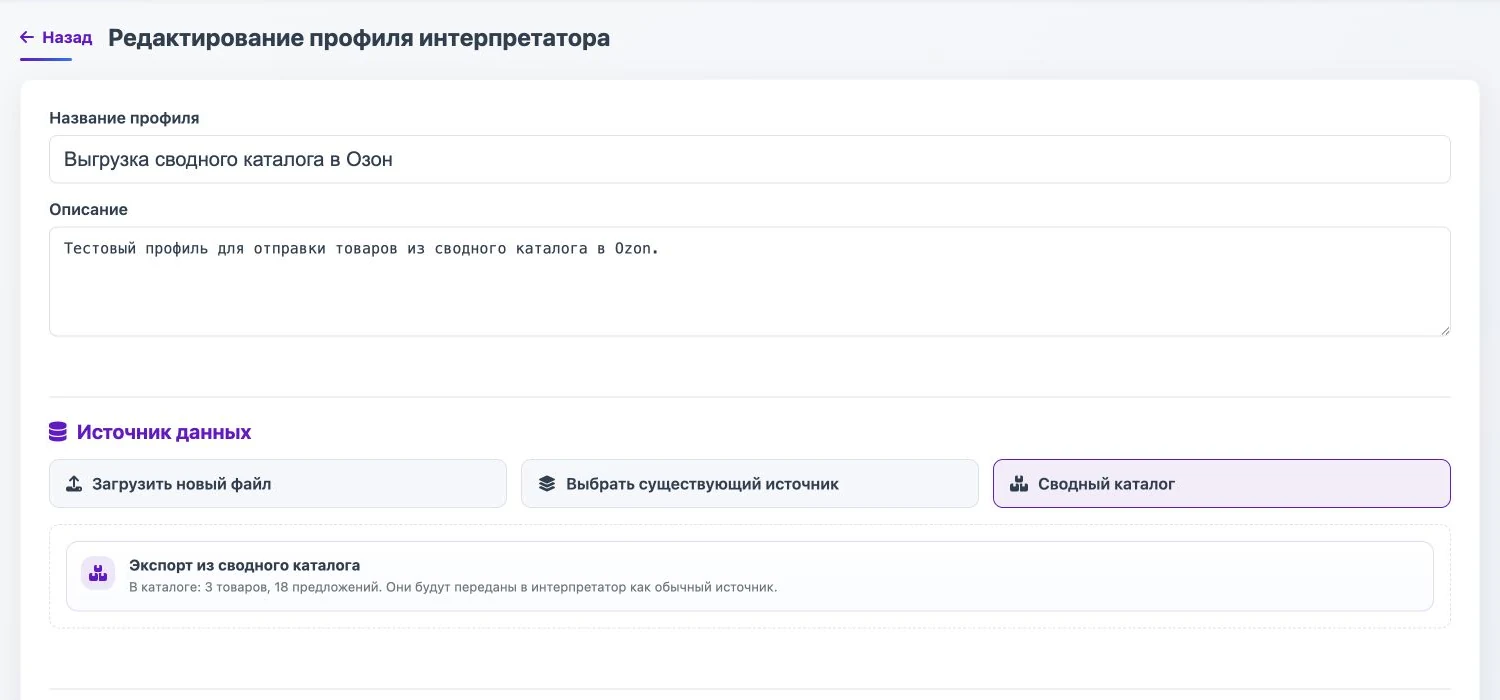Go back via the Назад link
Screen dimensions: 1500x700
click(x=56, y=38)
